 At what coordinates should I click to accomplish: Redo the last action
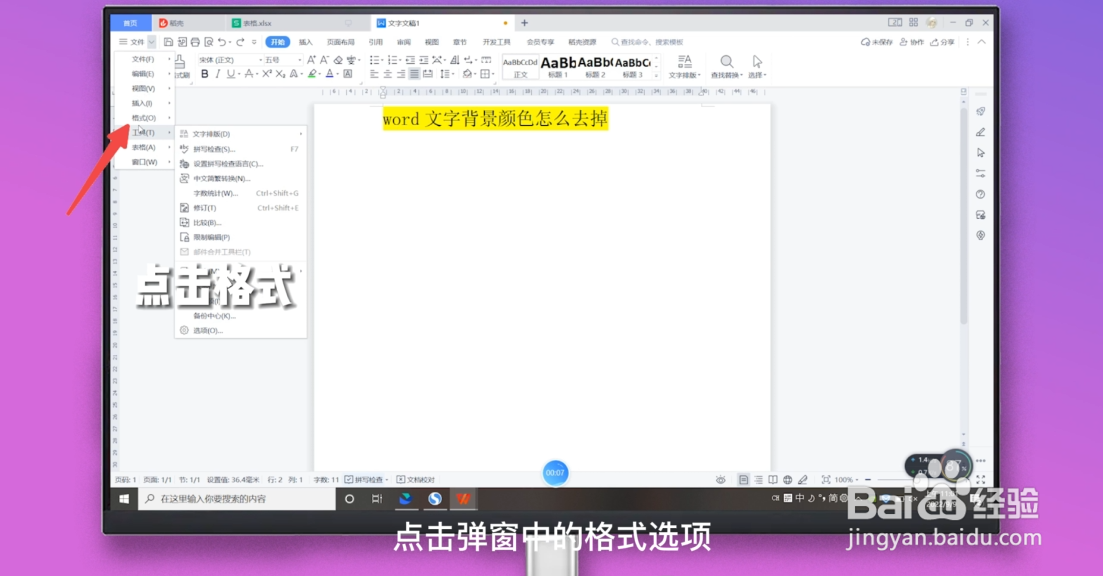[241, 42]
